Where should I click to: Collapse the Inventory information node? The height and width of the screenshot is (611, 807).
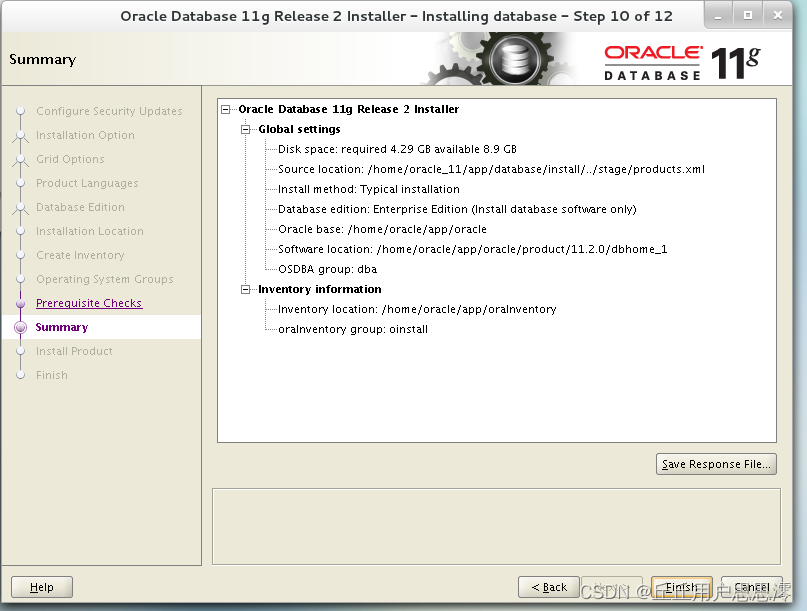click(245, 289)
